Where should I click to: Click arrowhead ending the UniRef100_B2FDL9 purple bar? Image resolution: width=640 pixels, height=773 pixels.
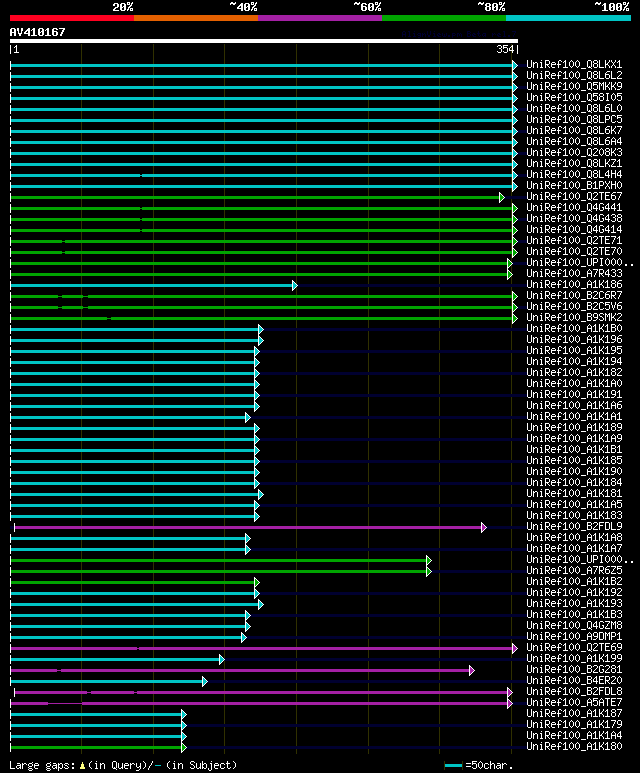(x=484, y=527)
